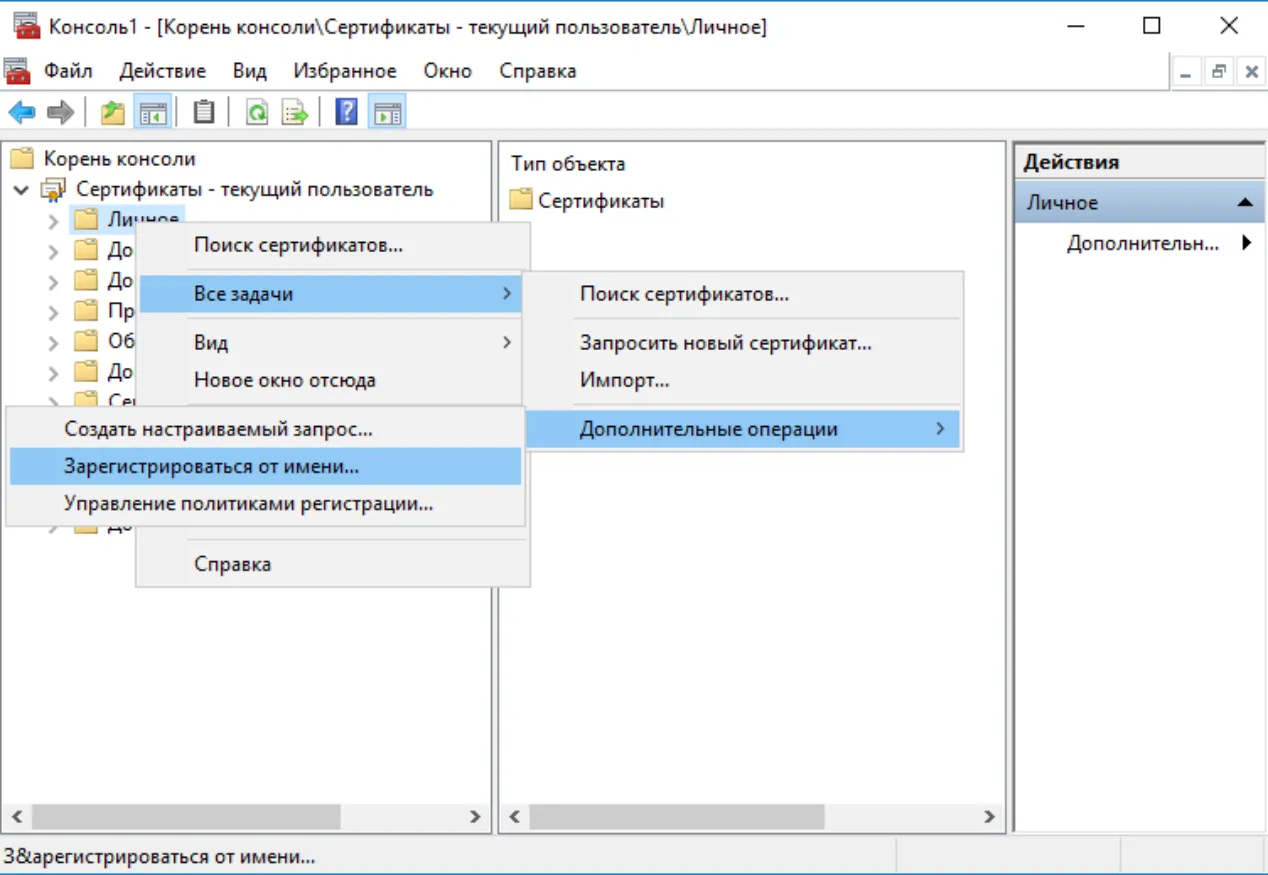This screenshot has width=1268, height=875.
Task: Click the console icon left of the Файл menu
Action: 17,71
